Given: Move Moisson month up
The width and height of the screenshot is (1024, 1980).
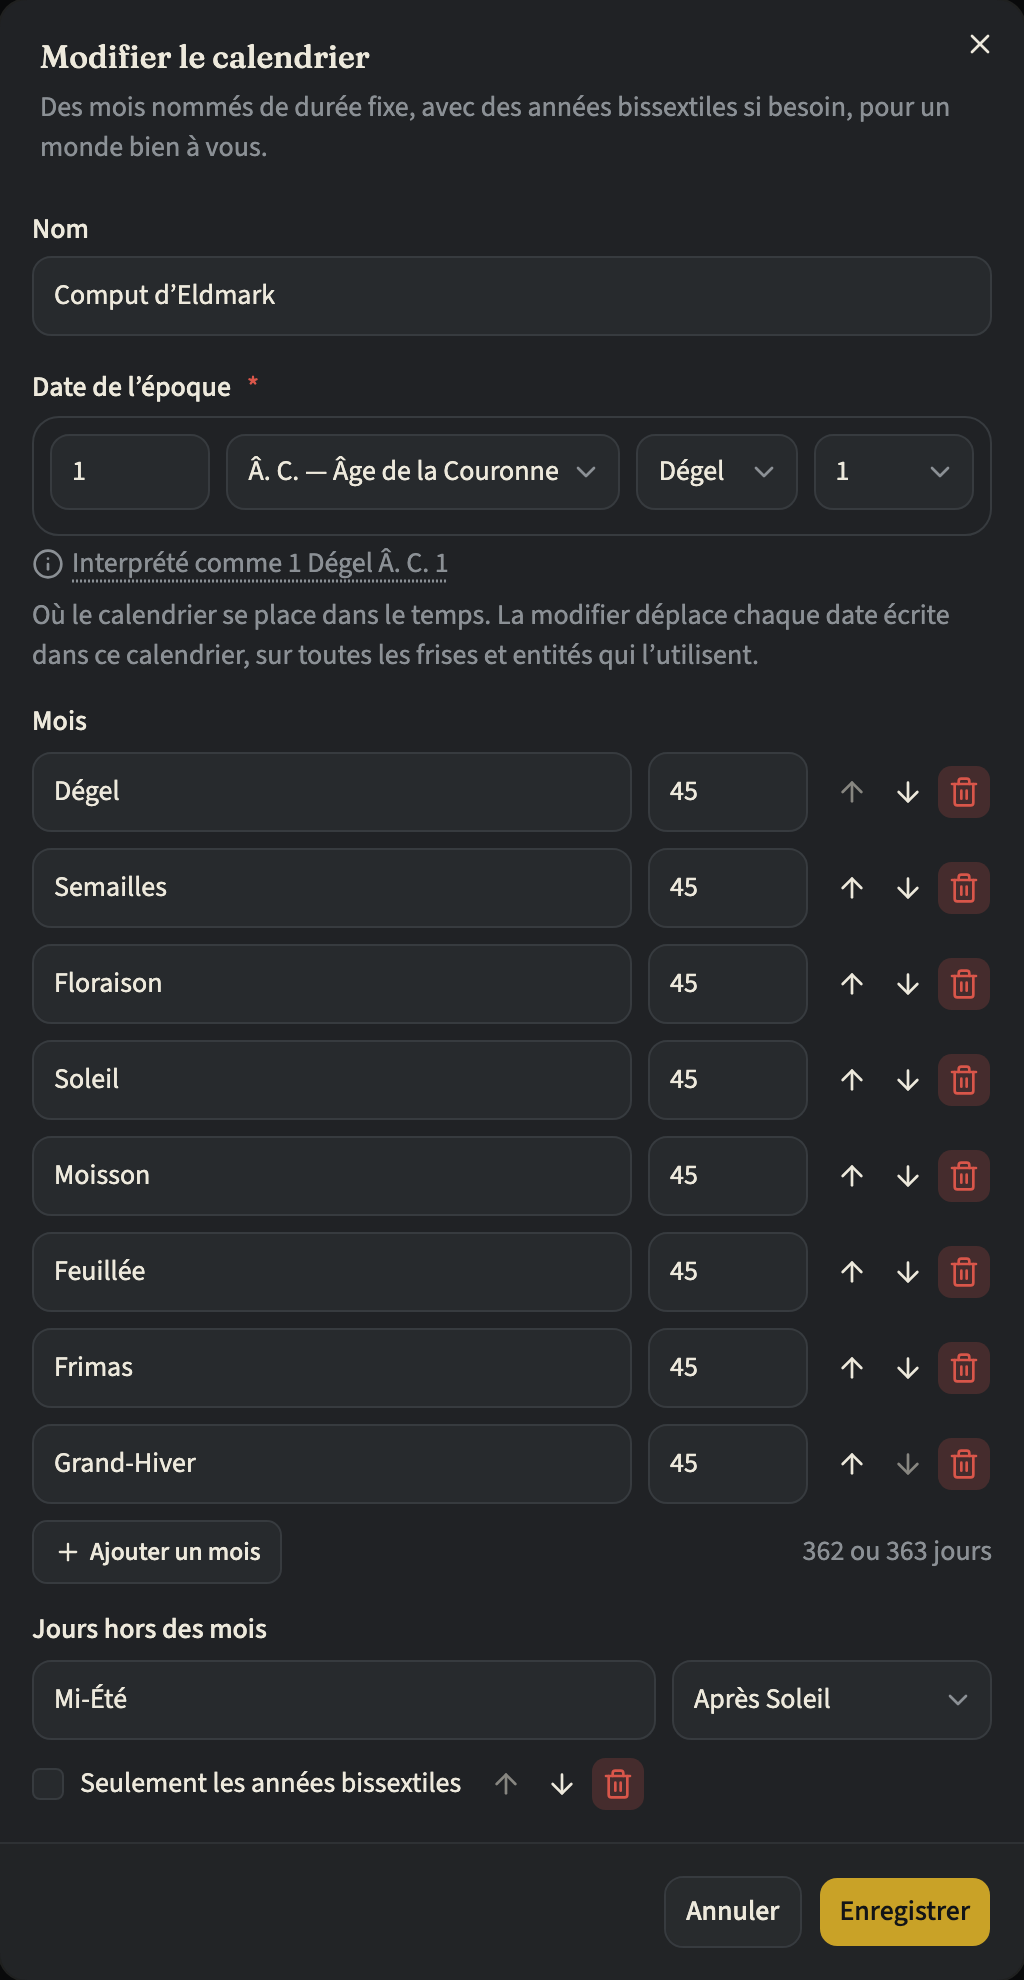Looking at the screenshot, I should point(852,1176).
